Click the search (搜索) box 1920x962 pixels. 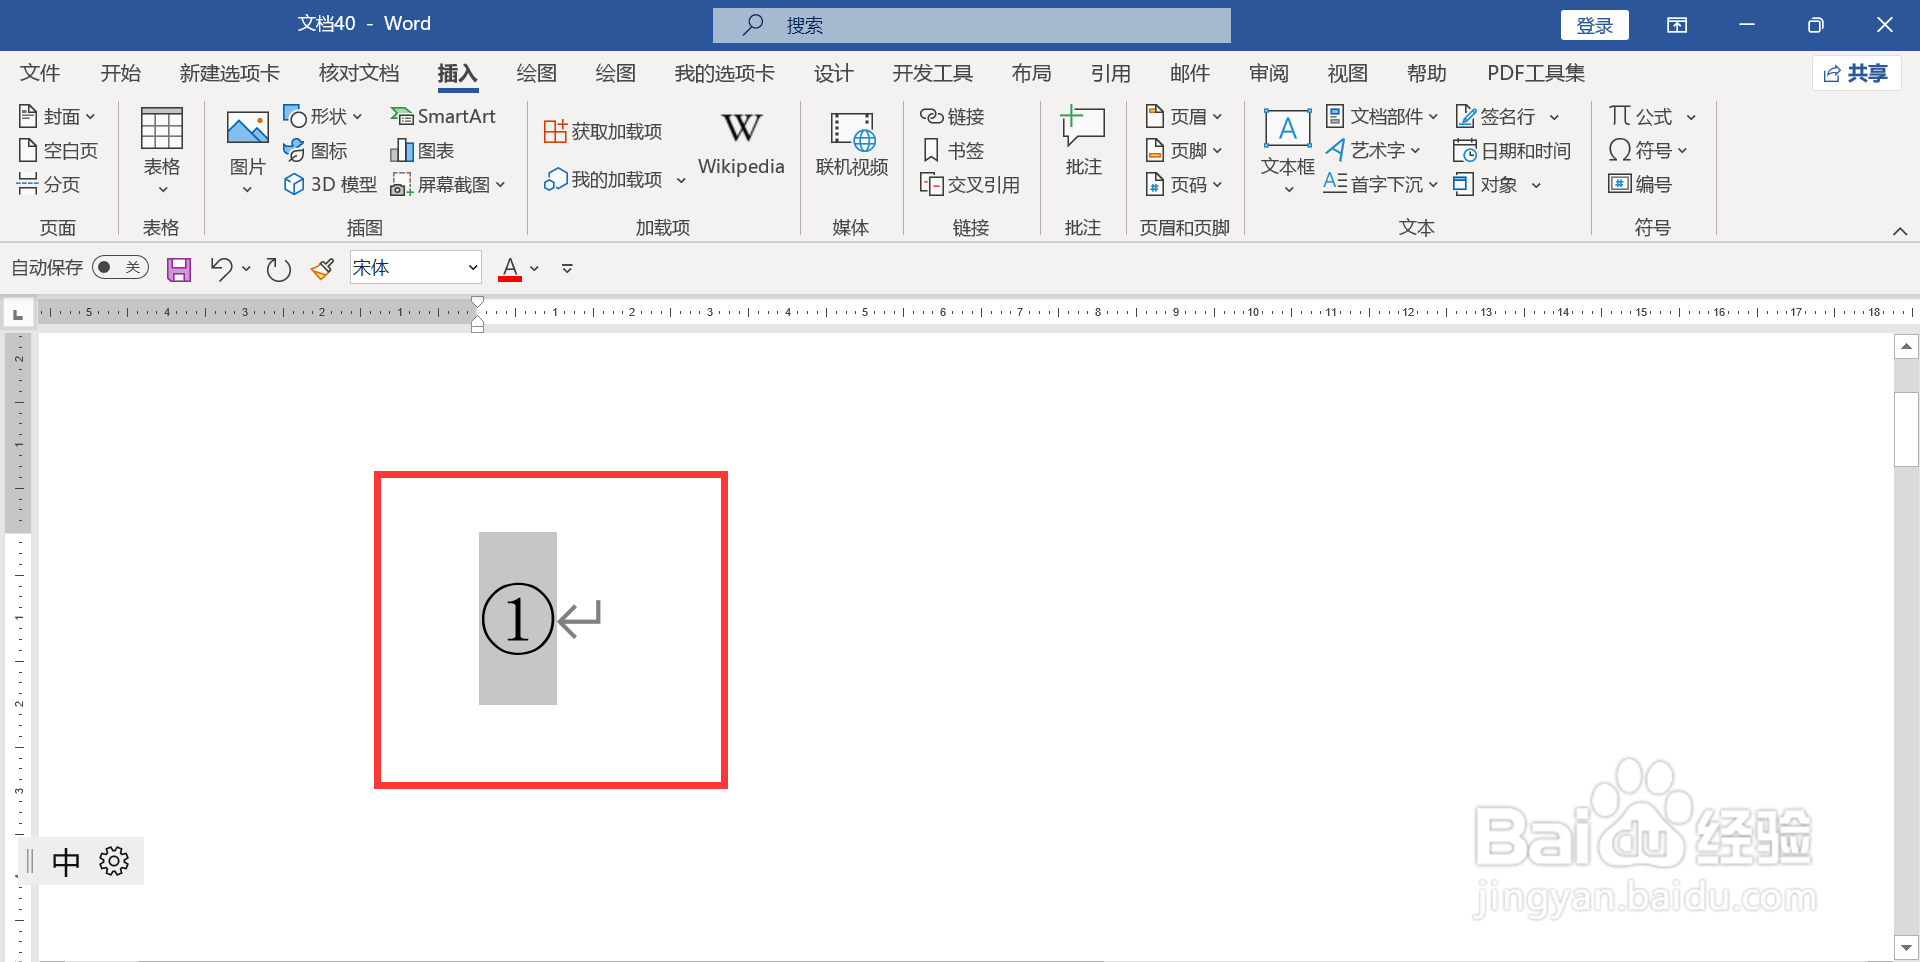[x=972, y=25]
